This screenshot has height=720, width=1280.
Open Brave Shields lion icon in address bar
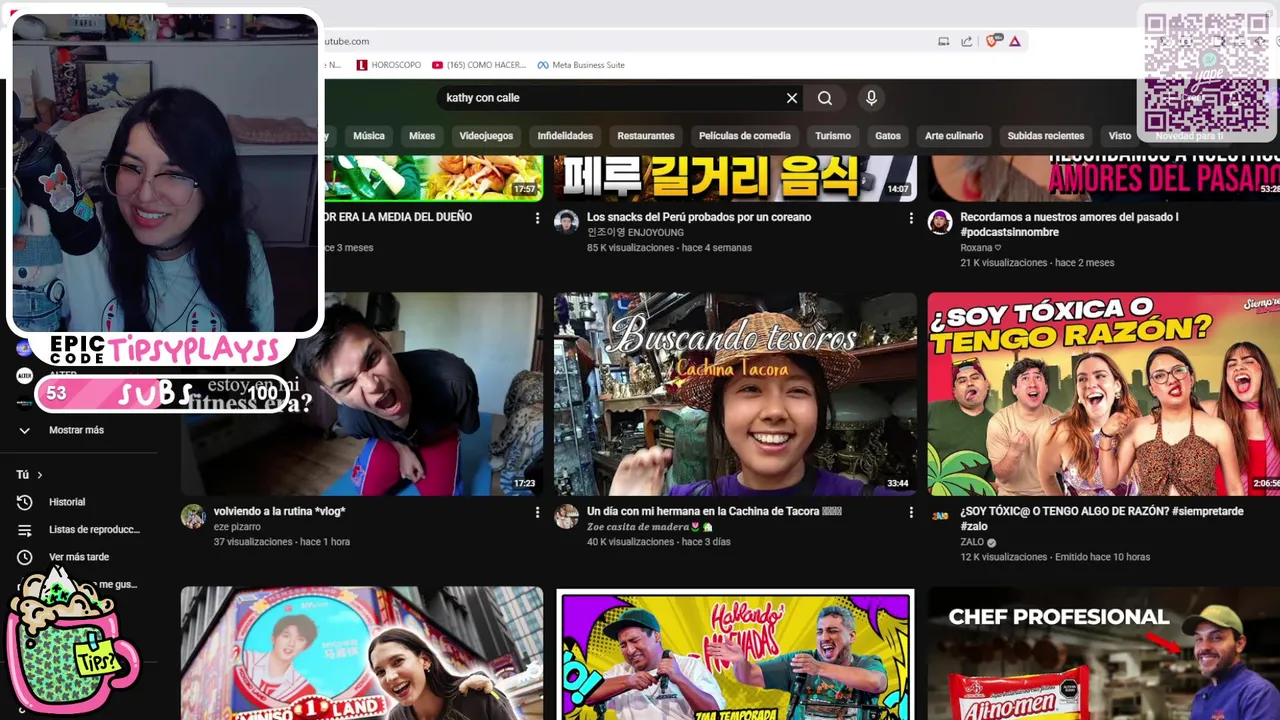coord(992,41)
